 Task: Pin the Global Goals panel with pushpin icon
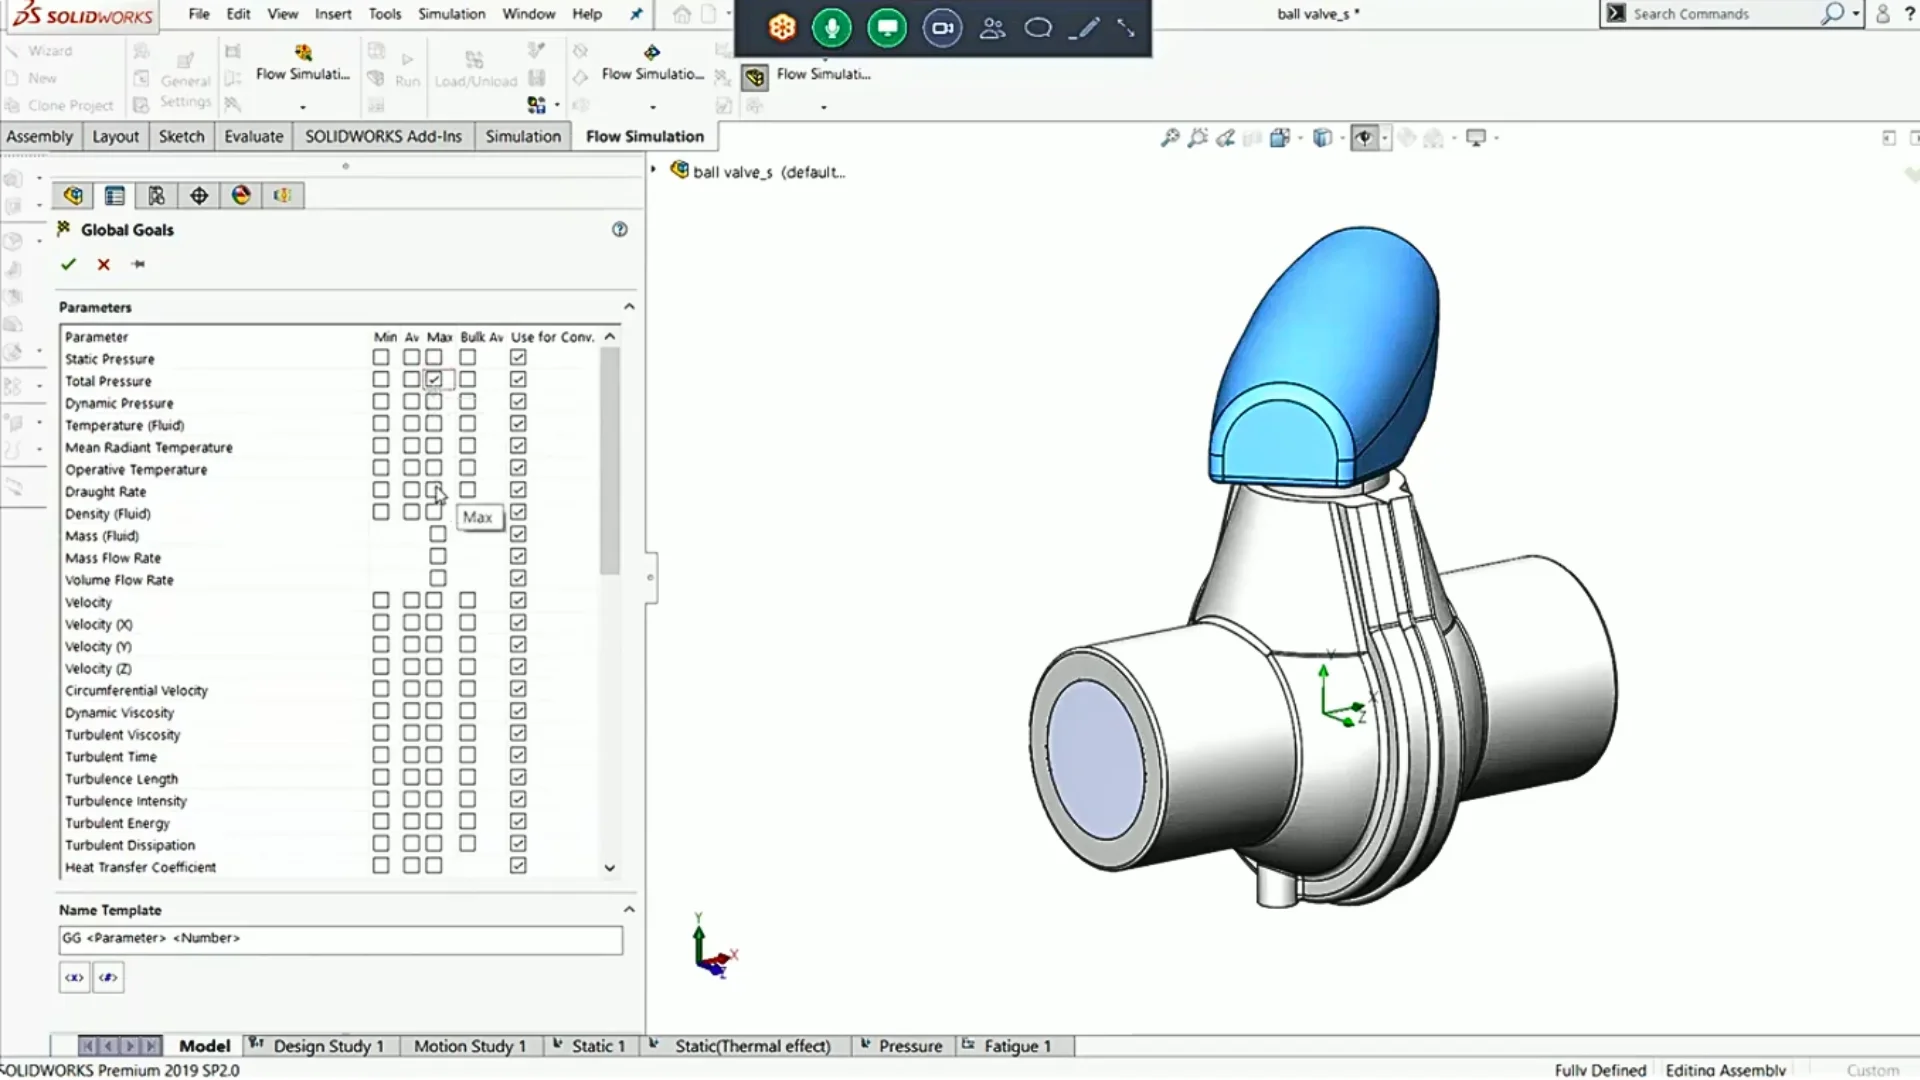coord(138,264)
